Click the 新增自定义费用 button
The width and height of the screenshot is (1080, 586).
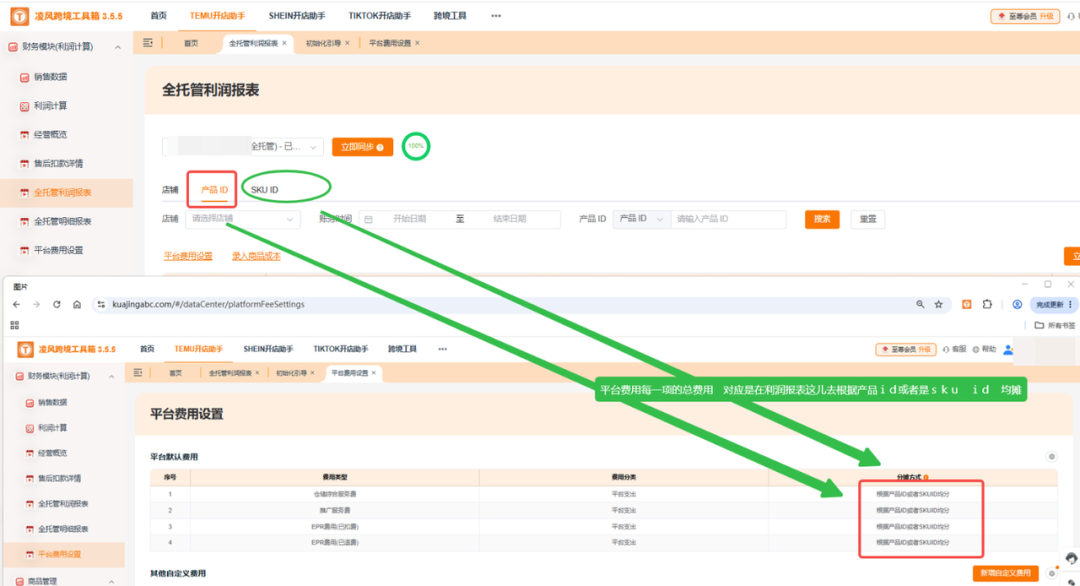coord(1006,573)
